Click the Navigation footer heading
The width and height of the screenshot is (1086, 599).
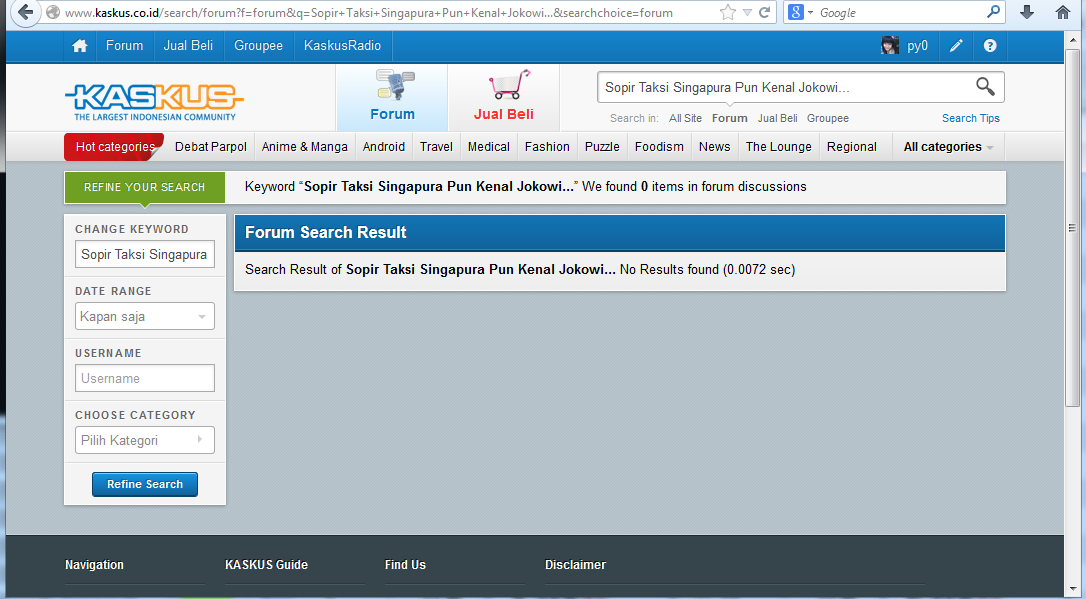(x=94, y=565)
